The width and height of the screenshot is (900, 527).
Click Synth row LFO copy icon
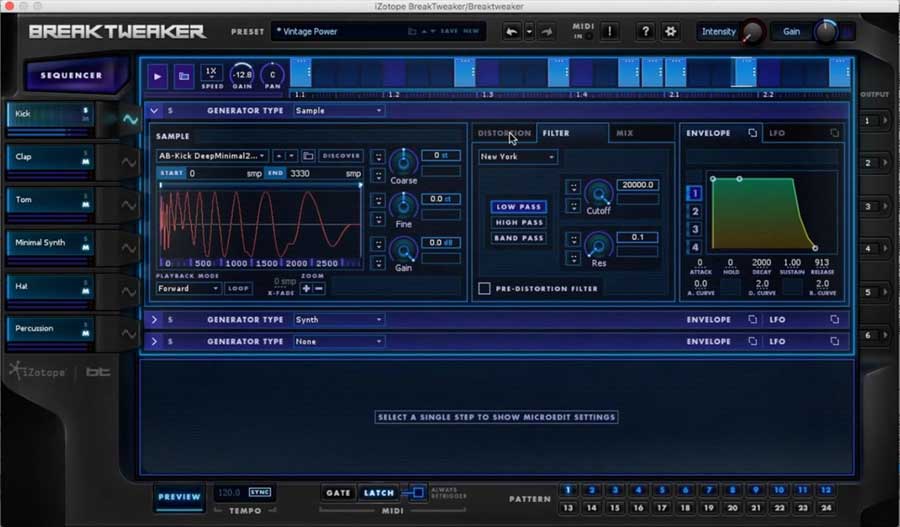point(834,319)
